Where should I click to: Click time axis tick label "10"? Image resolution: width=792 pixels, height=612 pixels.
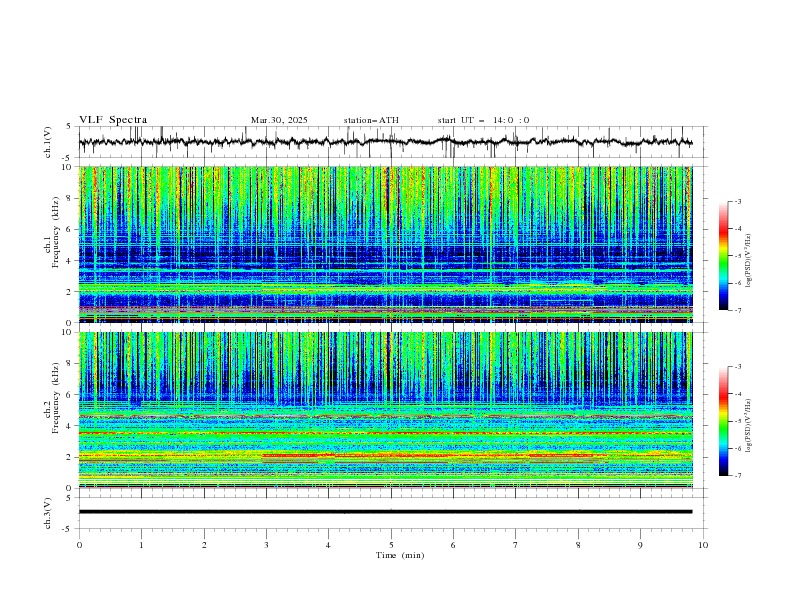(x=703, y=545)
